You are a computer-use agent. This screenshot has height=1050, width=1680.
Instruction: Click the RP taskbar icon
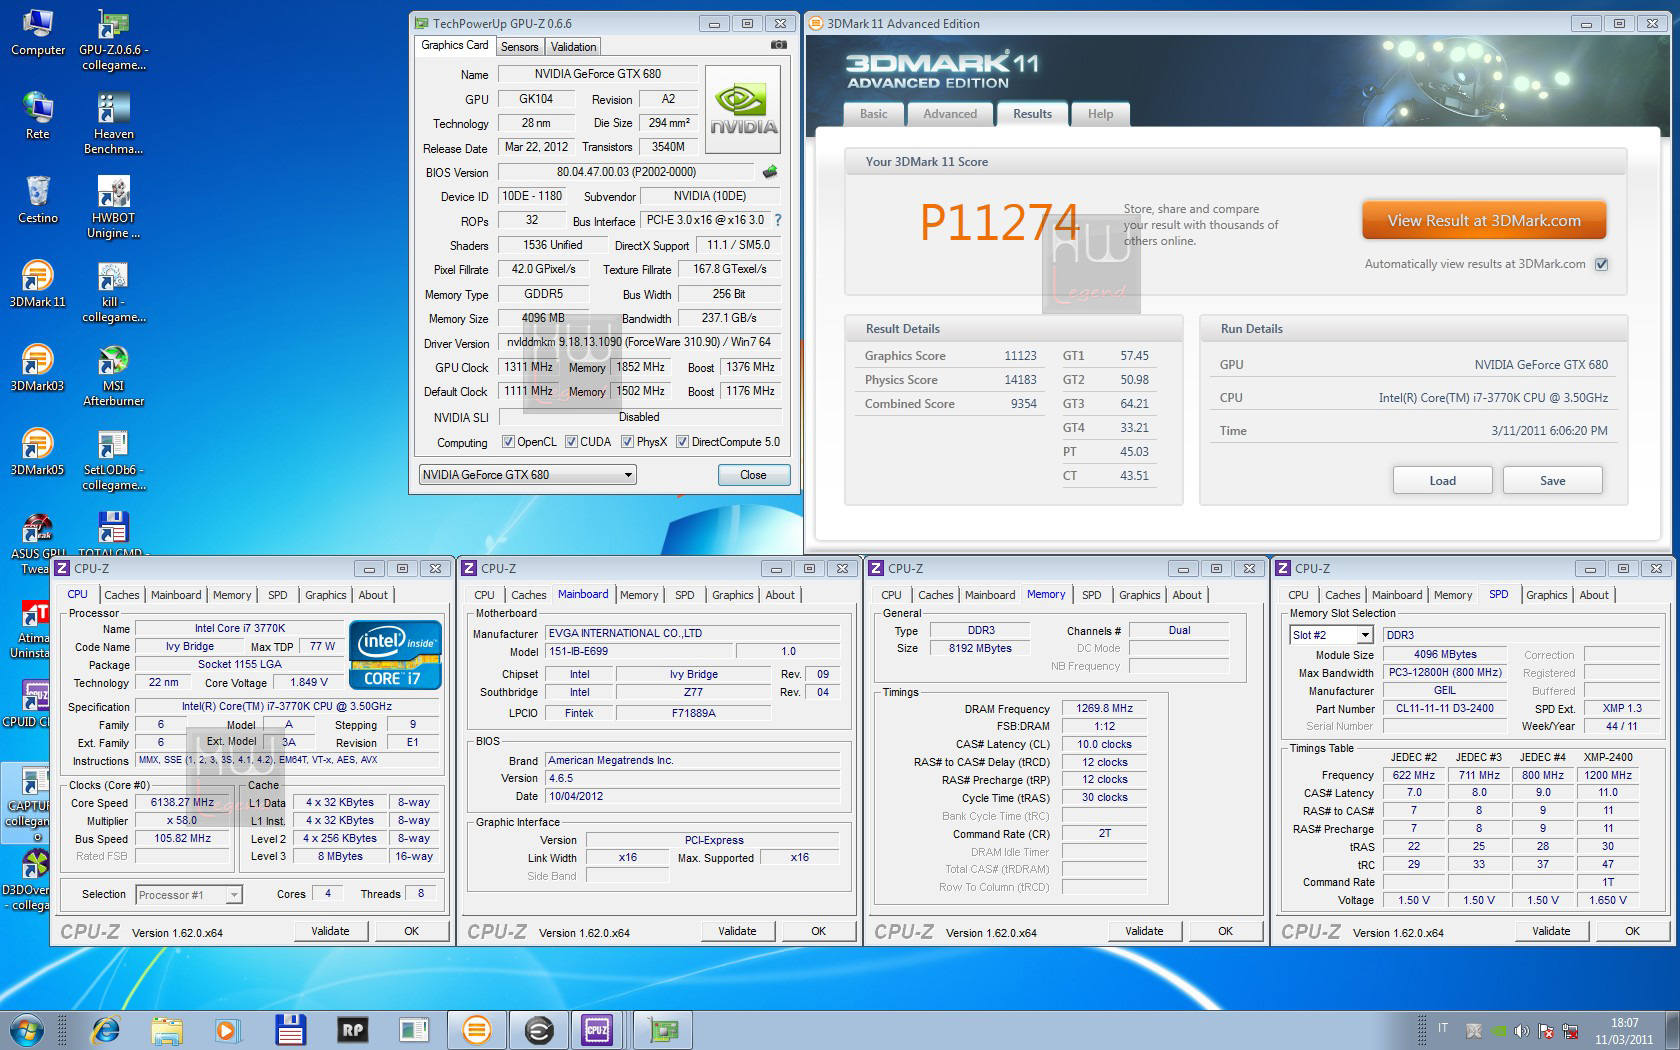(x=352, y=1029)
